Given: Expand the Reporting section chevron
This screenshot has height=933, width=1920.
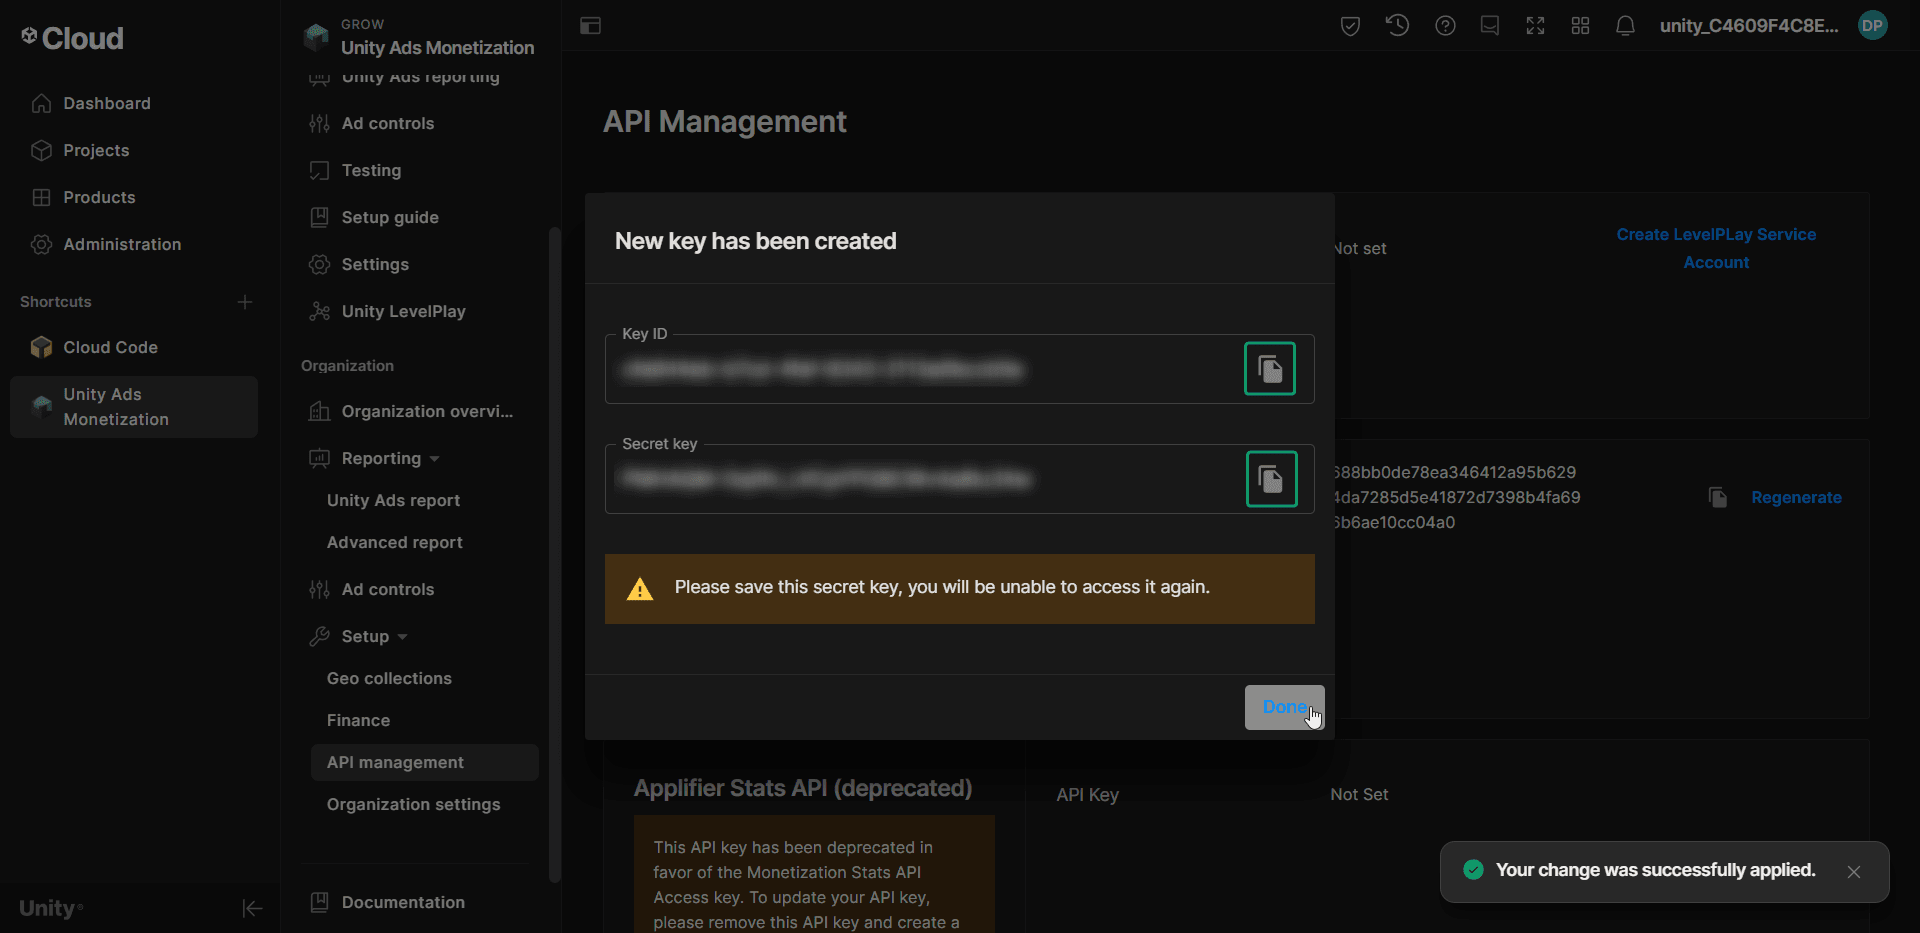Looking at the screenshot, I should point(434,459).
